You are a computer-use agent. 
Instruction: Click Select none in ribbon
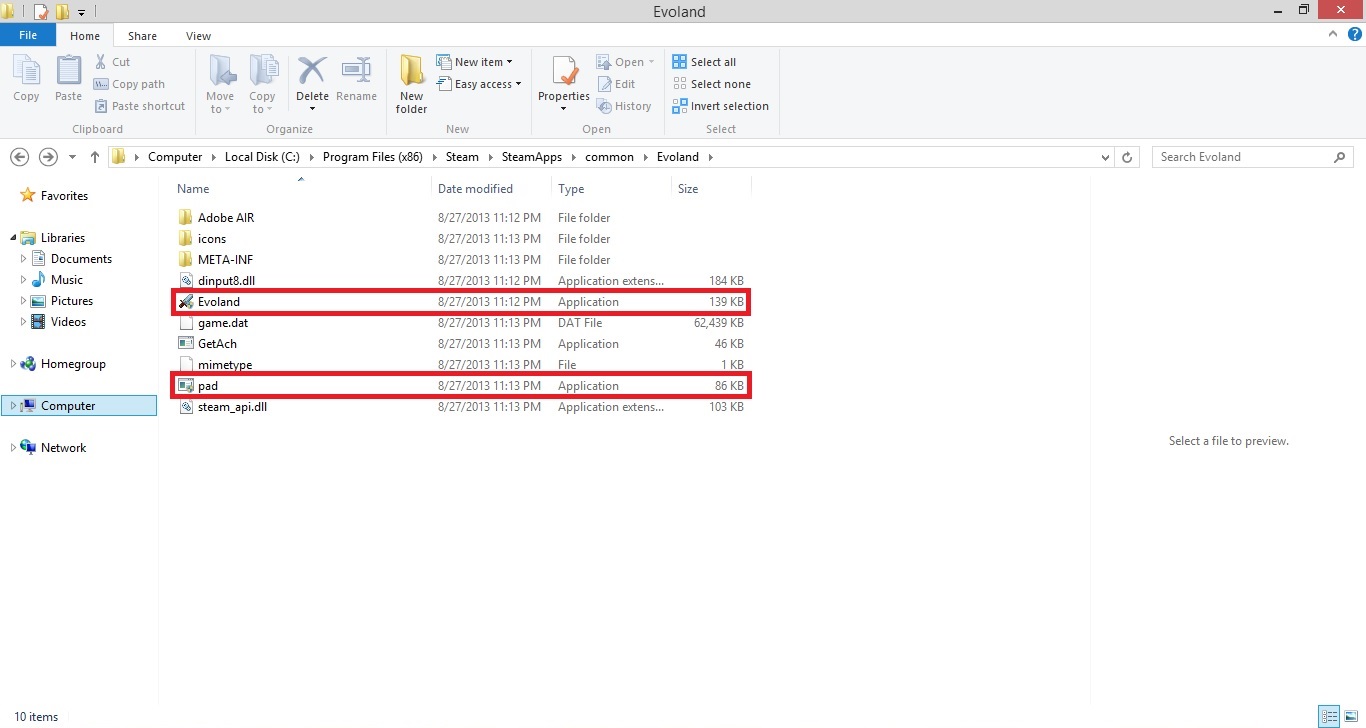[x=711, y=84]
